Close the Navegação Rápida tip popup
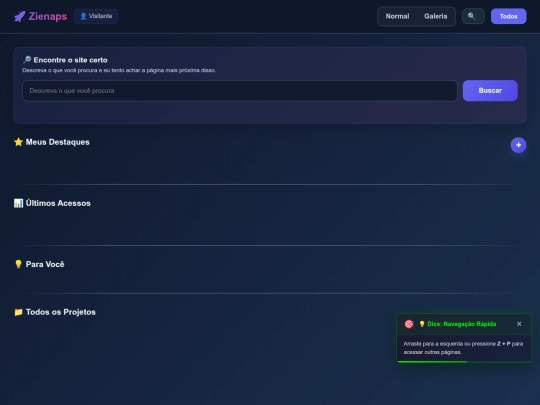This screenshot has height=405, width=540. (x=519, y=324)
